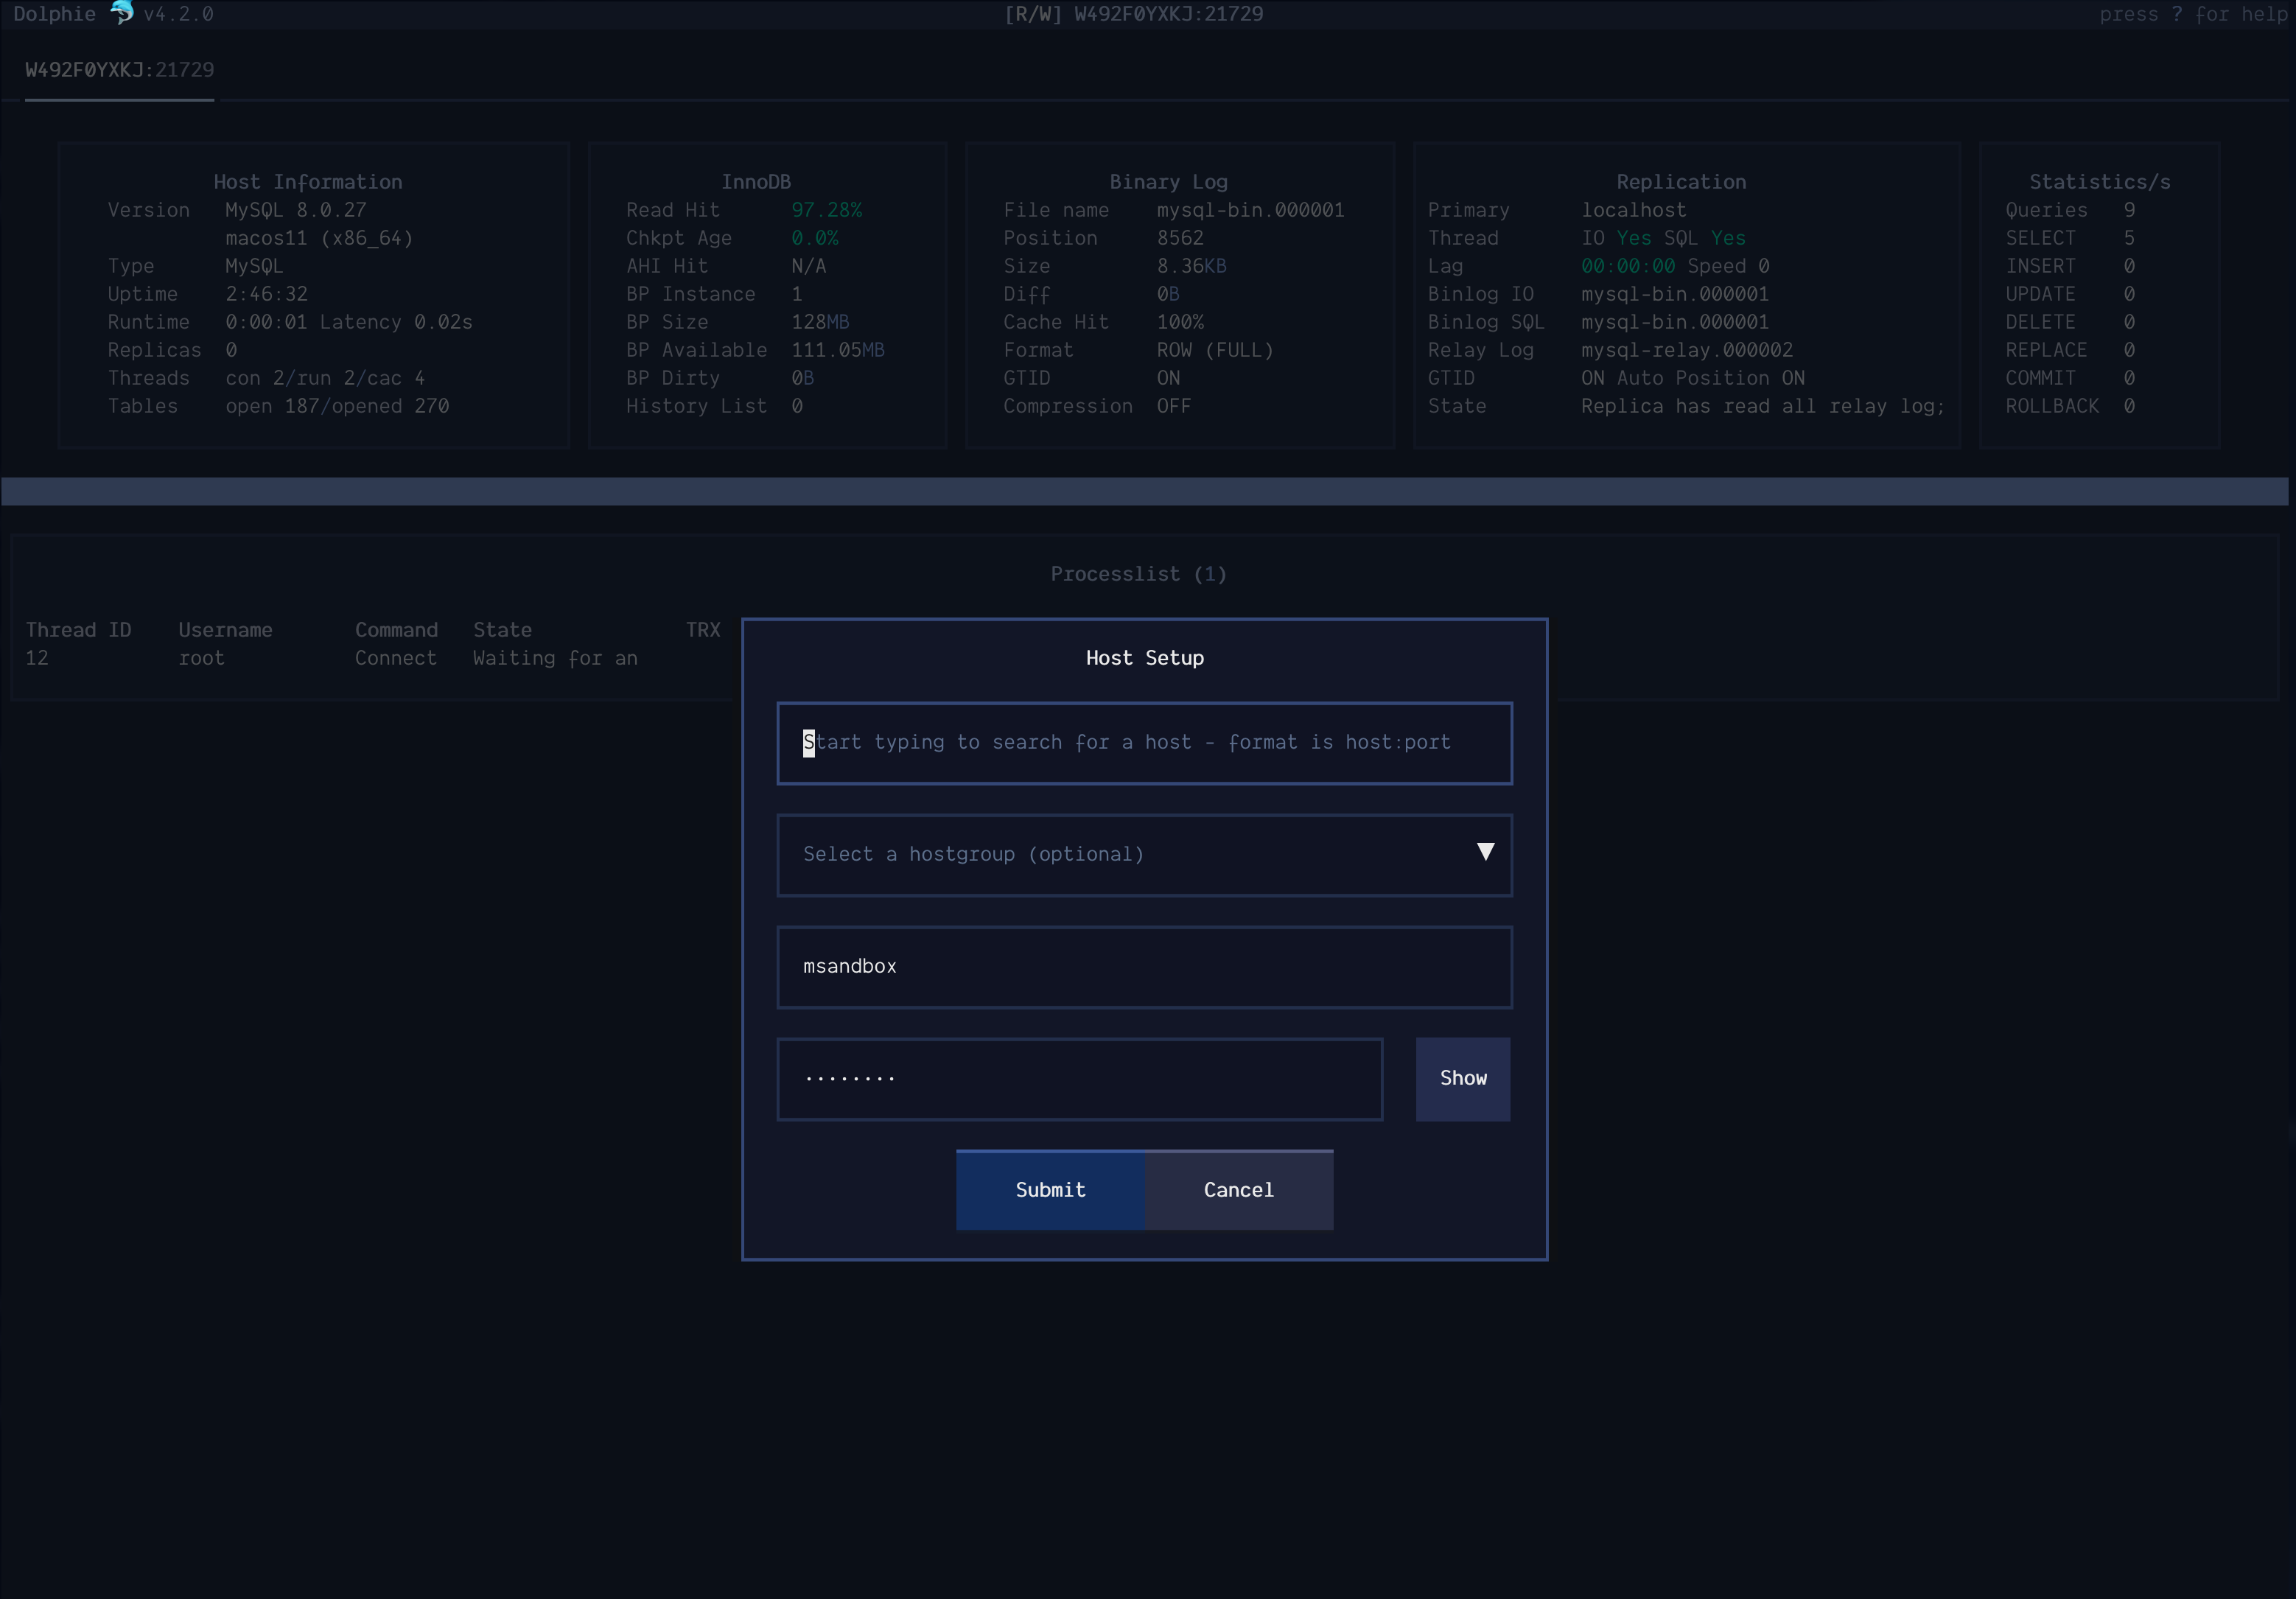This screenshot has height=1599, width=2296.
Task: Click the masked password field
Action: [1080, 1079]
